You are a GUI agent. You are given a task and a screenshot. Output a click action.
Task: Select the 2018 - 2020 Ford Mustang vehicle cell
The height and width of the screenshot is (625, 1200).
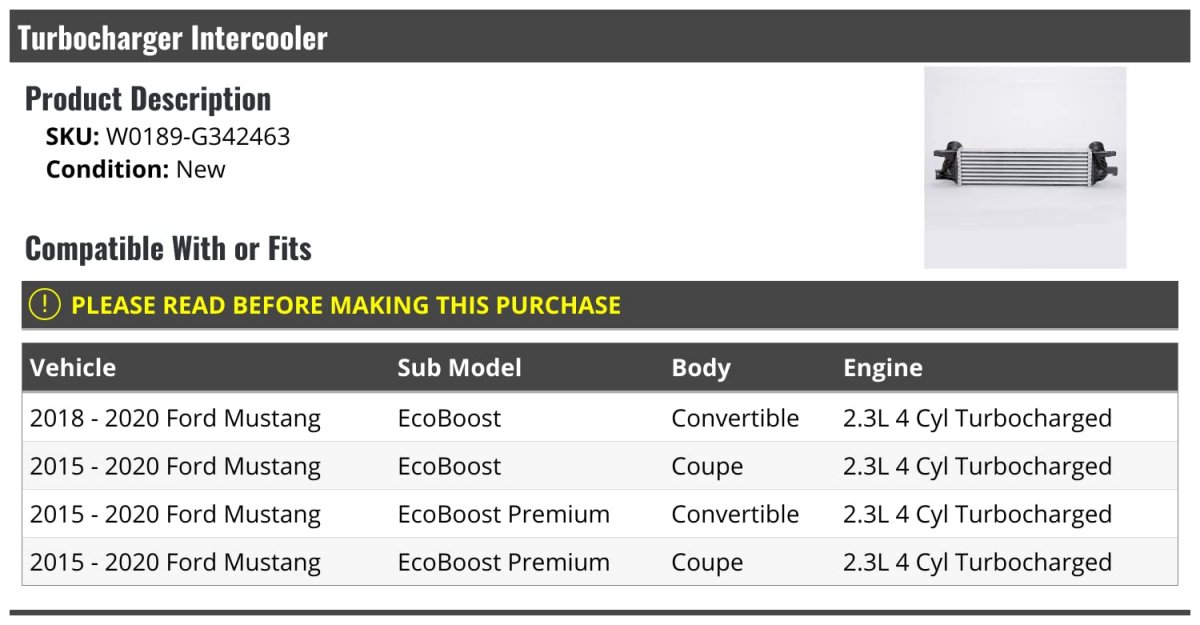(175, 418)
